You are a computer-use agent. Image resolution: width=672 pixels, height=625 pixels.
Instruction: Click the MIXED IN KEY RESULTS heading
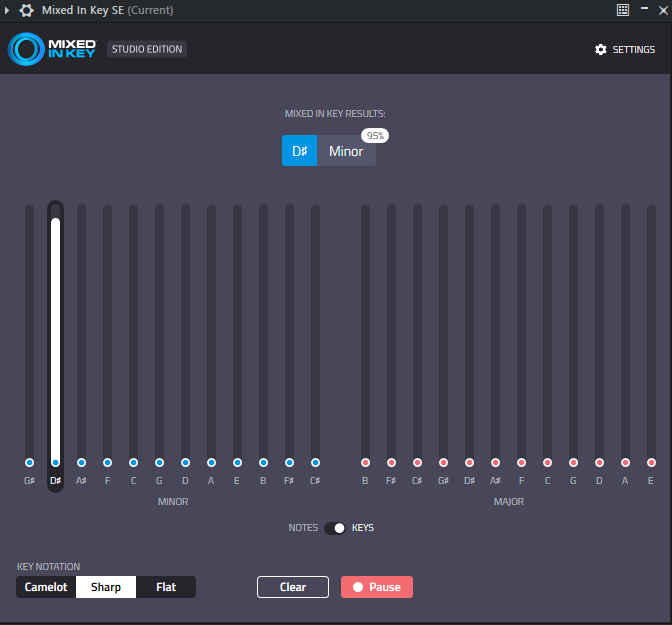(335, 114)
